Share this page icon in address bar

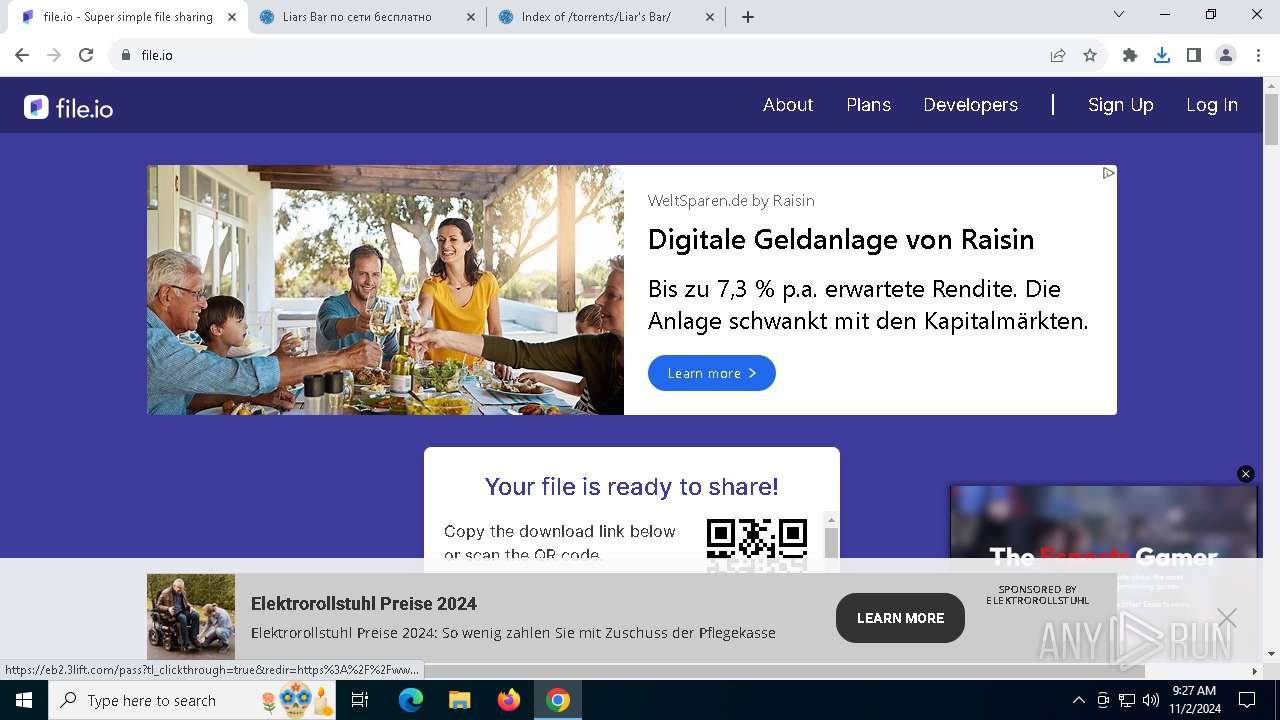(x=1058, y=55)
